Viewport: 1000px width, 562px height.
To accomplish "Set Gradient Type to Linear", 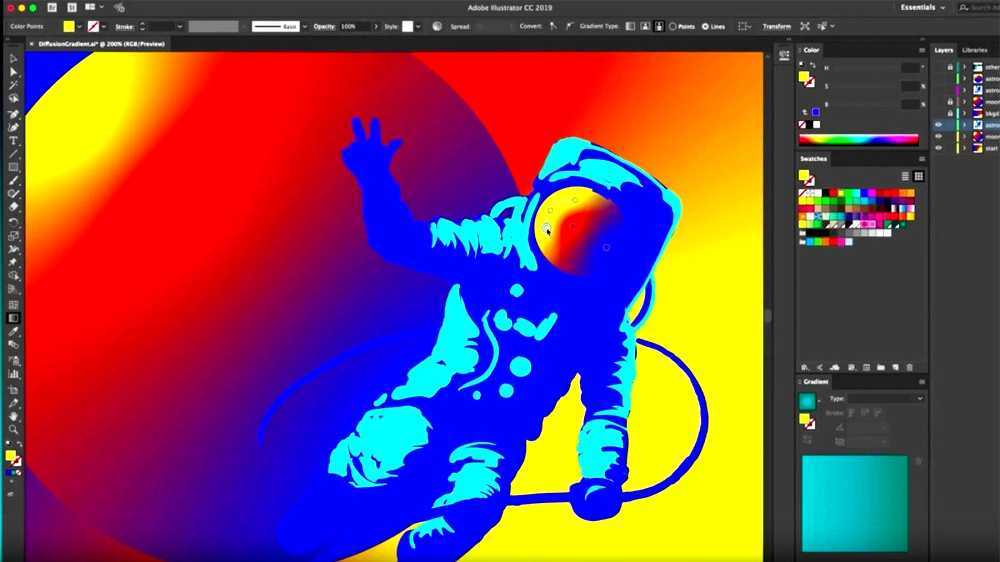I will click(630, 27).
